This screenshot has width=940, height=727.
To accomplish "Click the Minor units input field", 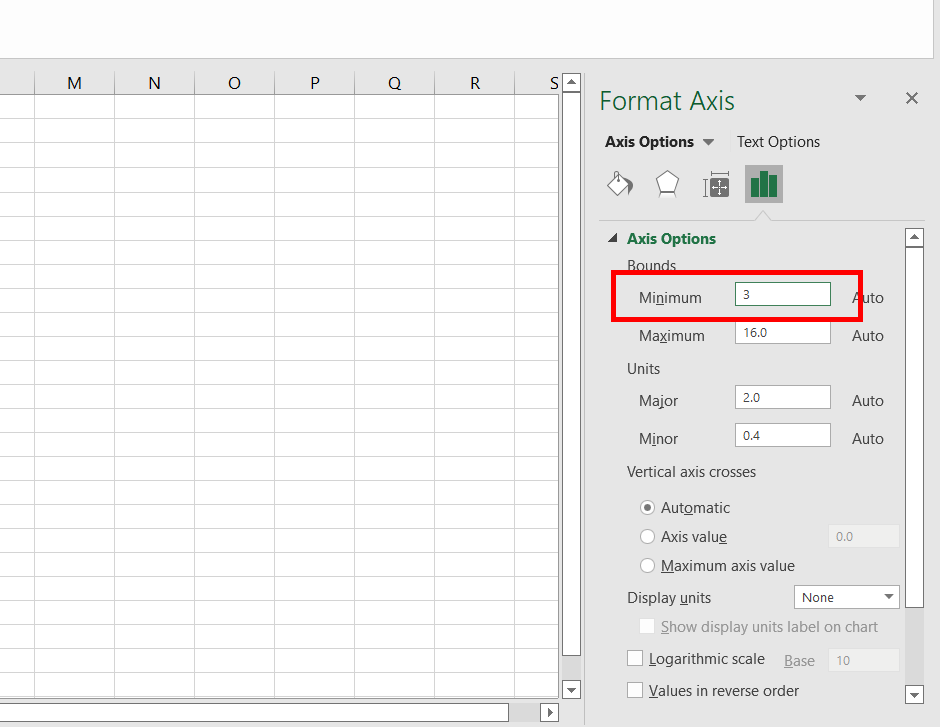I will [x=783, y=436].
